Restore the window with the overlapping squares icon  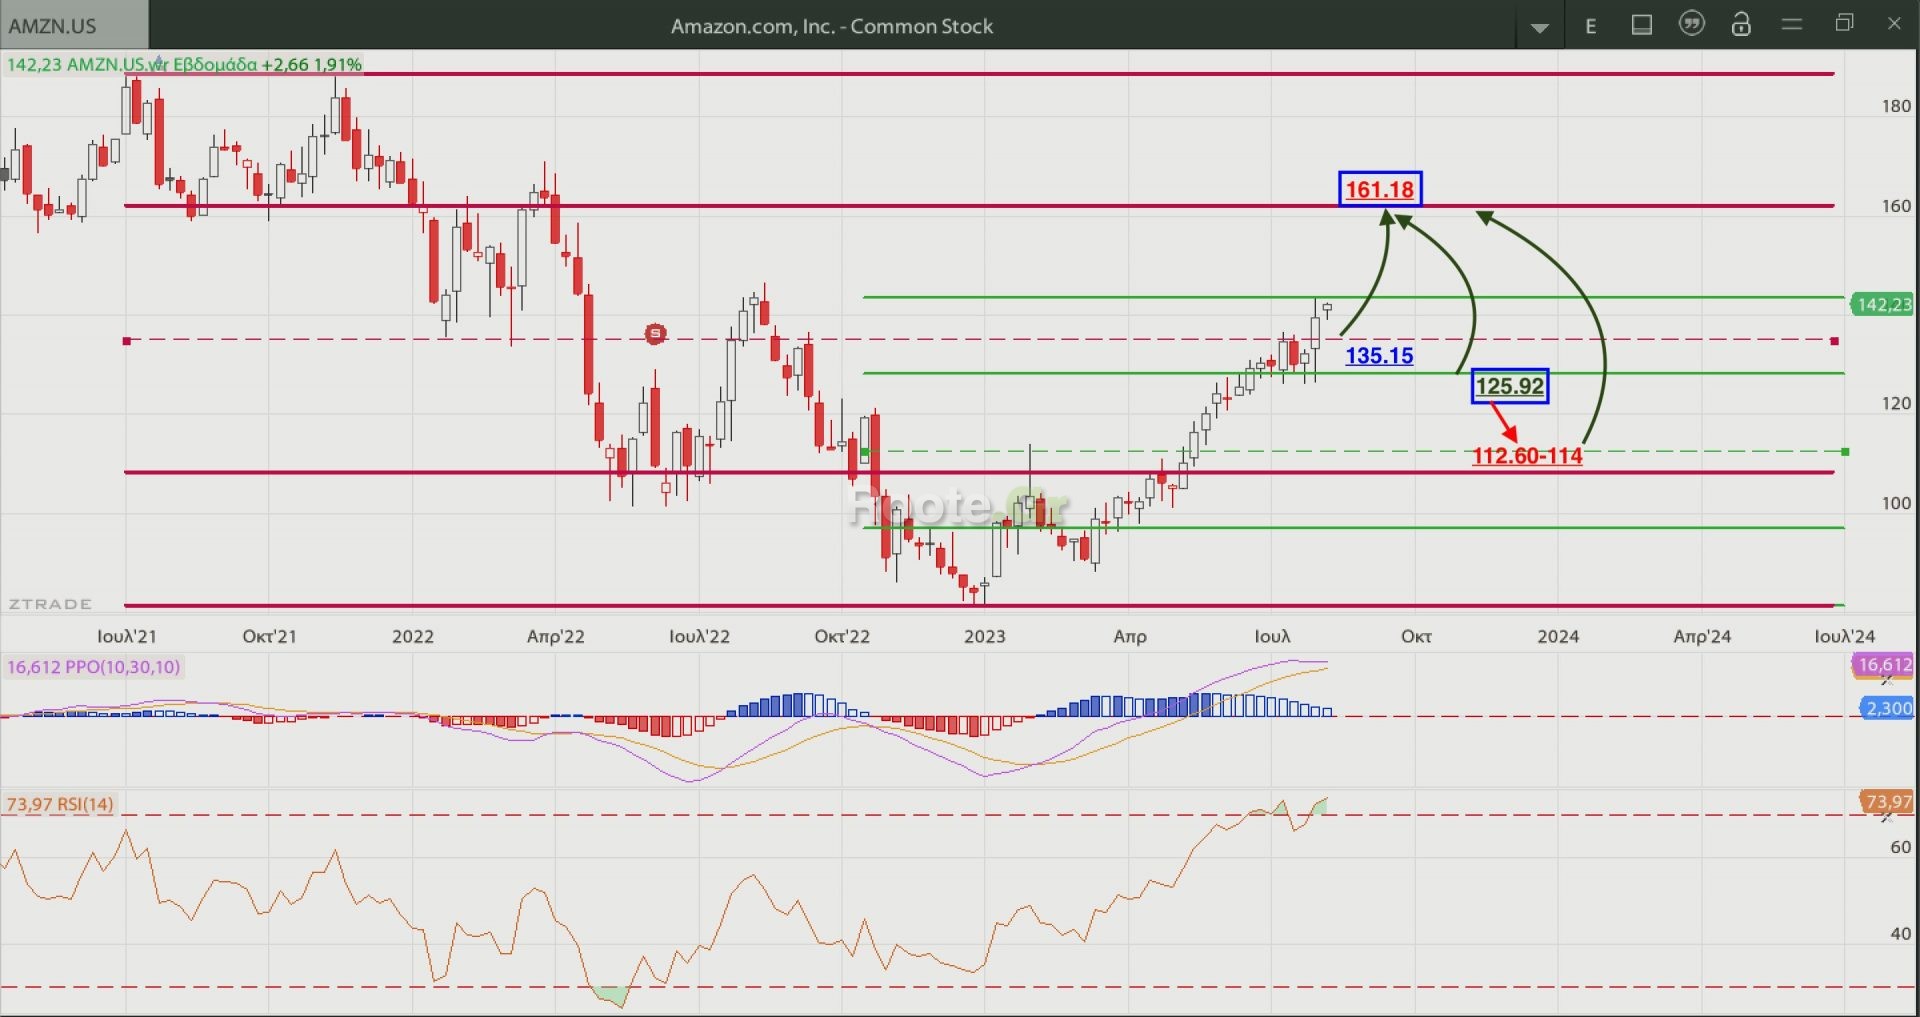[x=1845, y=23]
